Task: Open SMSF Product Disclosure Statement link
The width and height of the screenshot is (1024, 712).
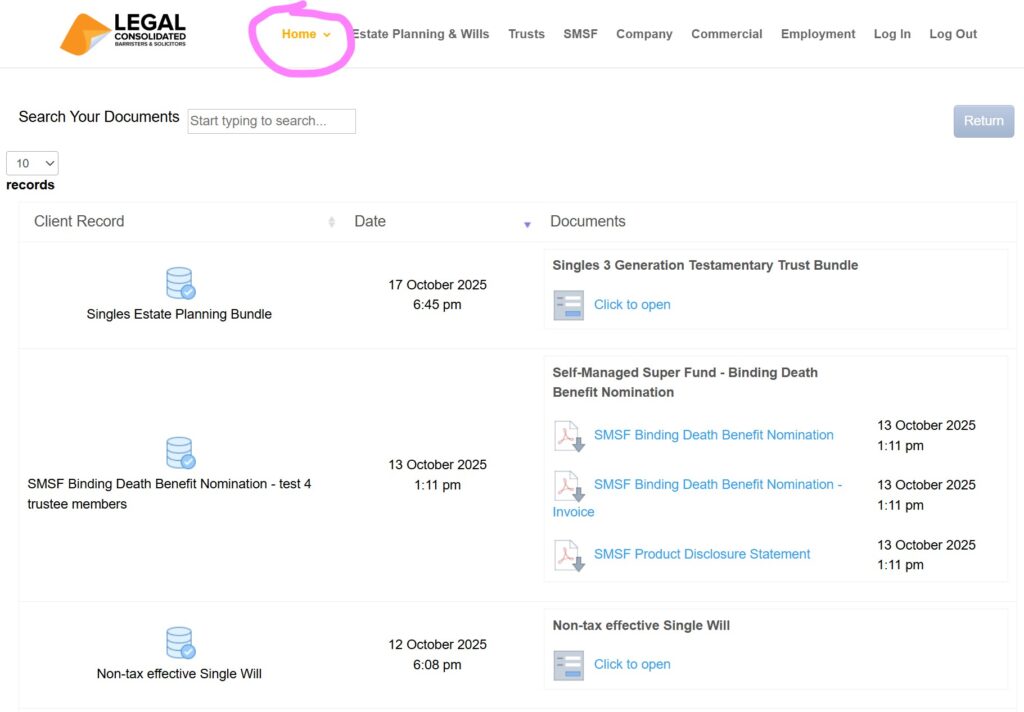Action: [x=702, y=554]
